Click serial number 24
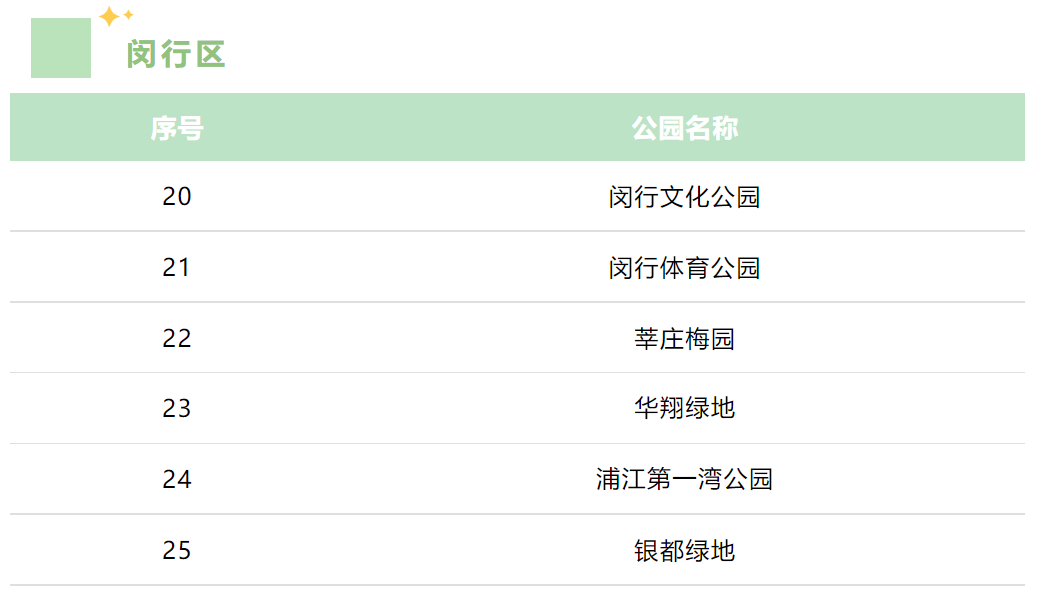Image resolution: width=1046 pixels, height=600 pixels. coord(177,480)
